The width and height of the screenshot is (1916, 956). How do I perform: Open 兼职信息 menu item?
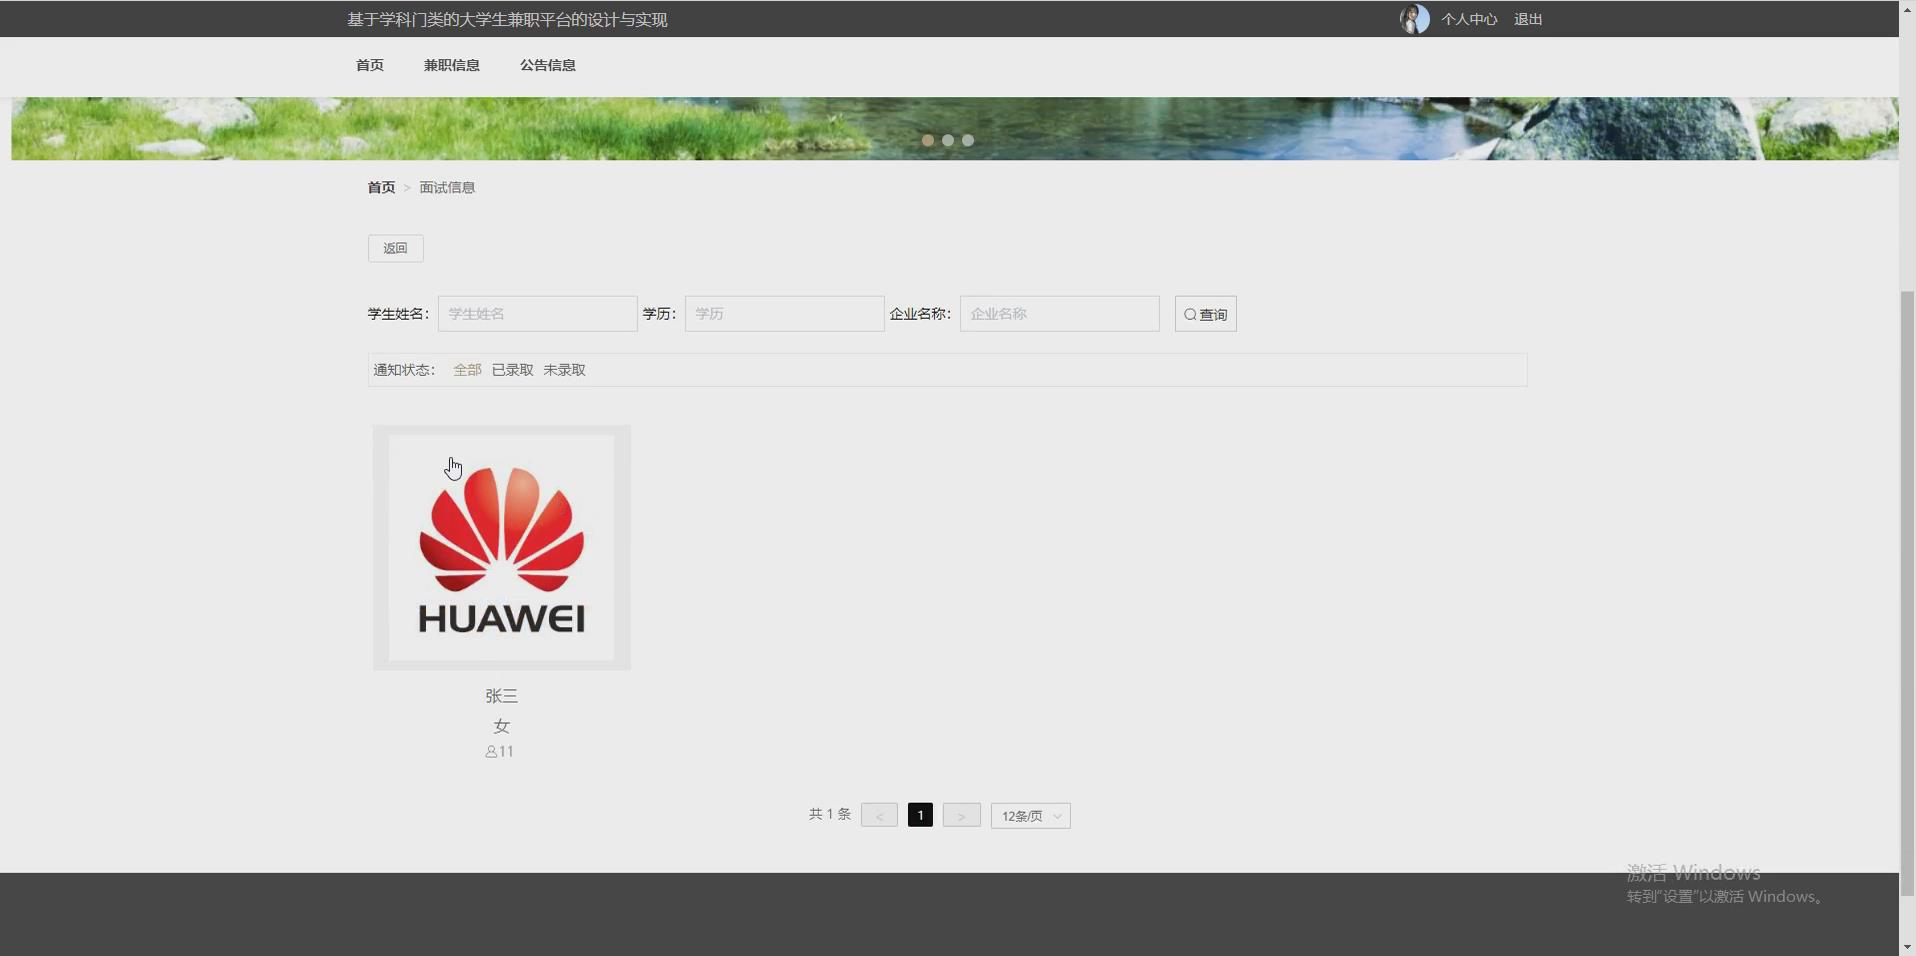tap(452, 65)
